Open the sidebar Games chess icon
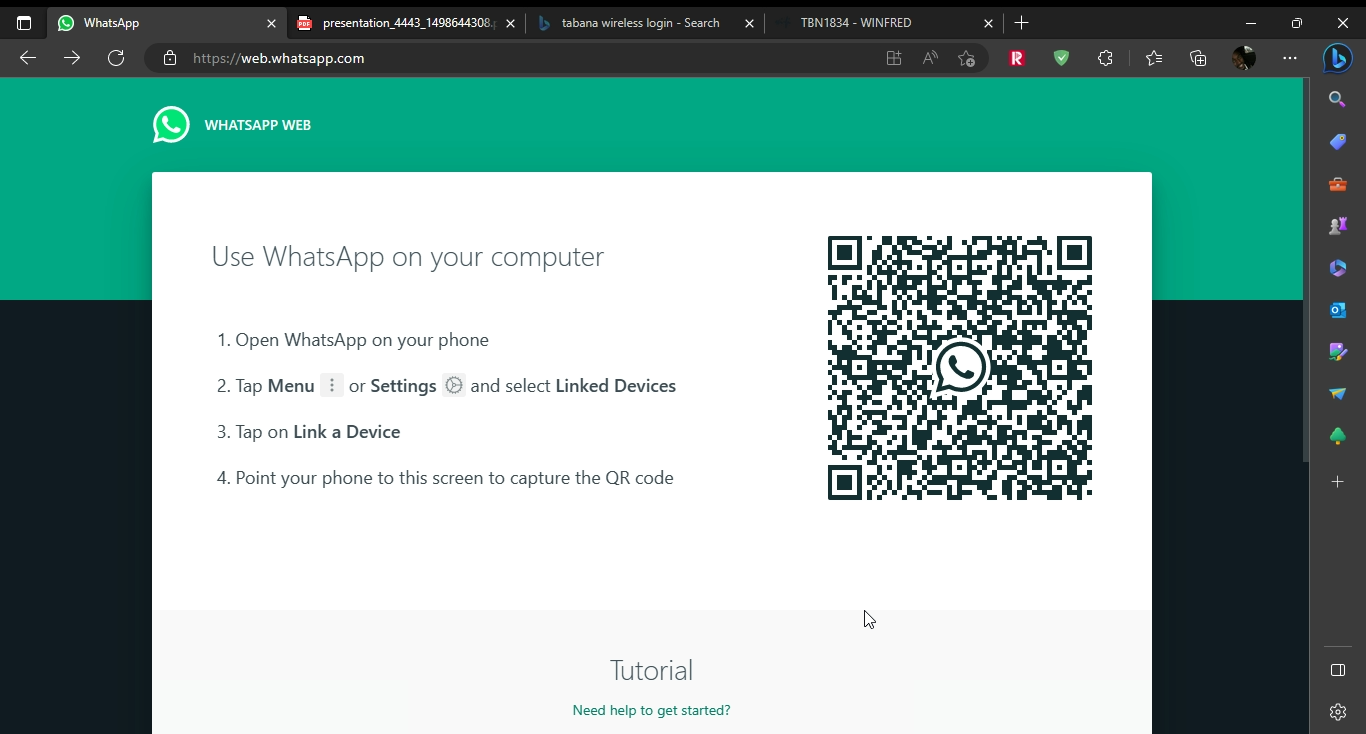This screenshot has width=1366, height=734. pos(1338,226)
